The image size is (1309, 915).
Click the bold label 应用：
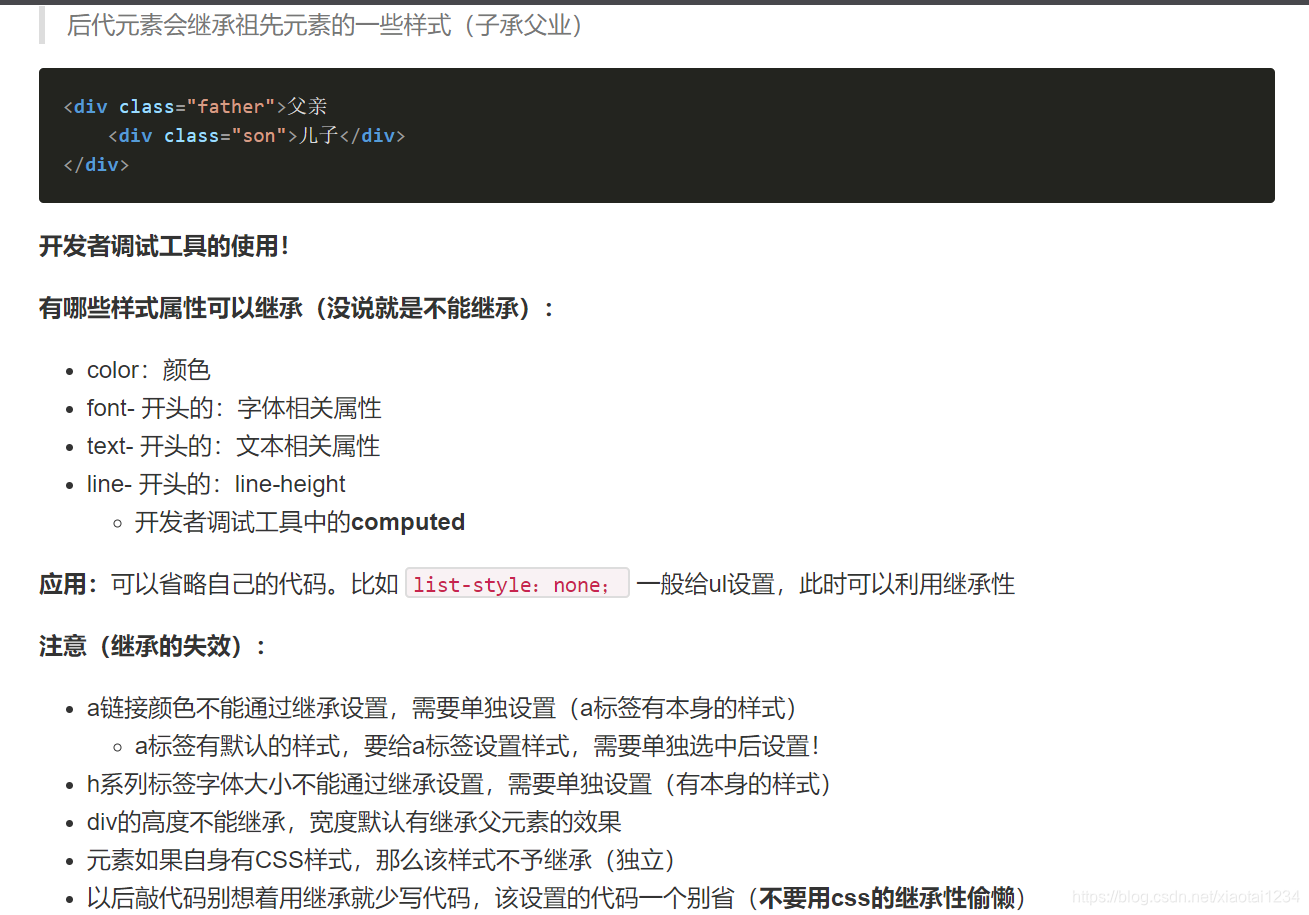click(69, 584)
